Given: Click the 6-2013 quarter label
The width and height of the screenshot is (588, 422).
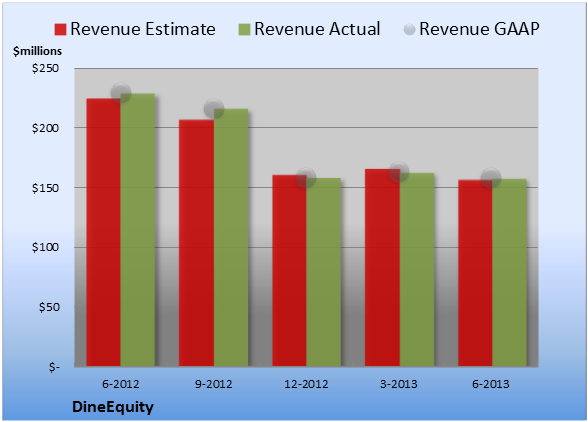Looking at the screenshot, I should pyautogui.click(x=491, y=384).
